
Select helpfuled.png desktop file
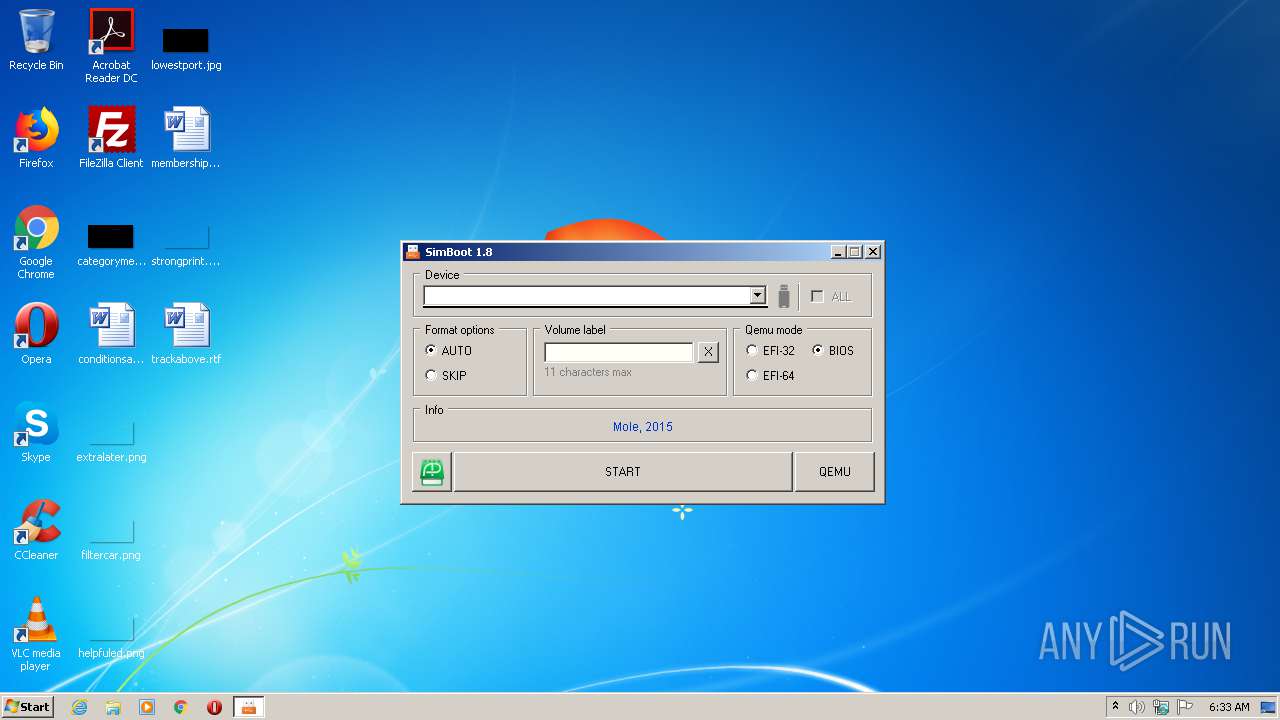tap(111, 637)
